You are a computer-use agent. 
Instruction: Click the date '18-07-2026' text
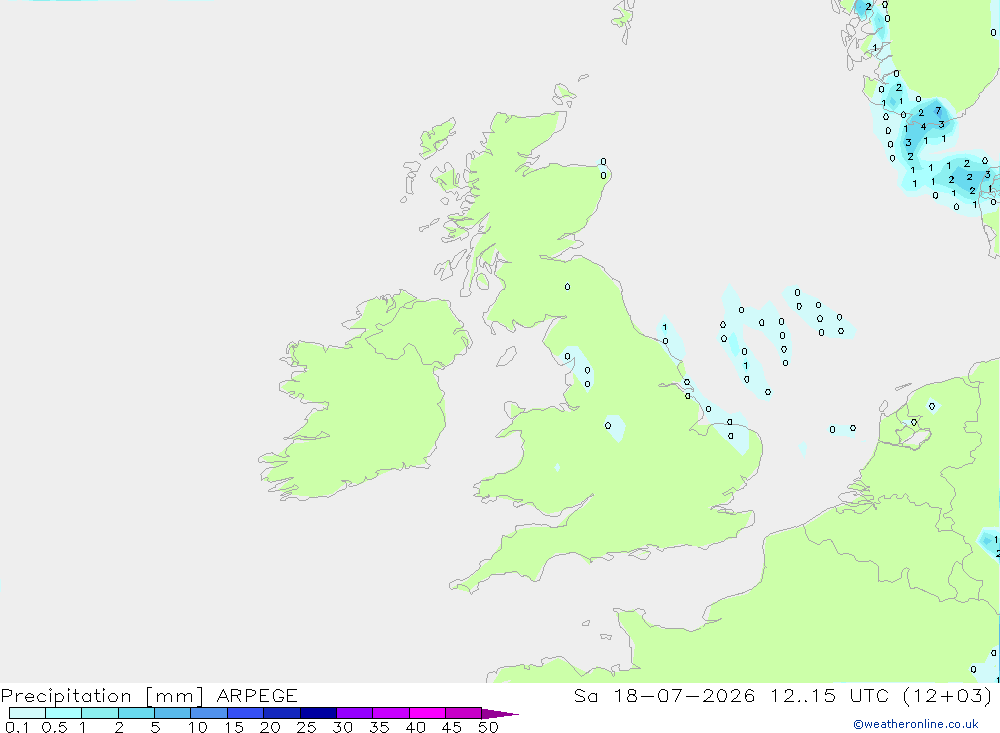pyautogui.click(x=684, y=695)
